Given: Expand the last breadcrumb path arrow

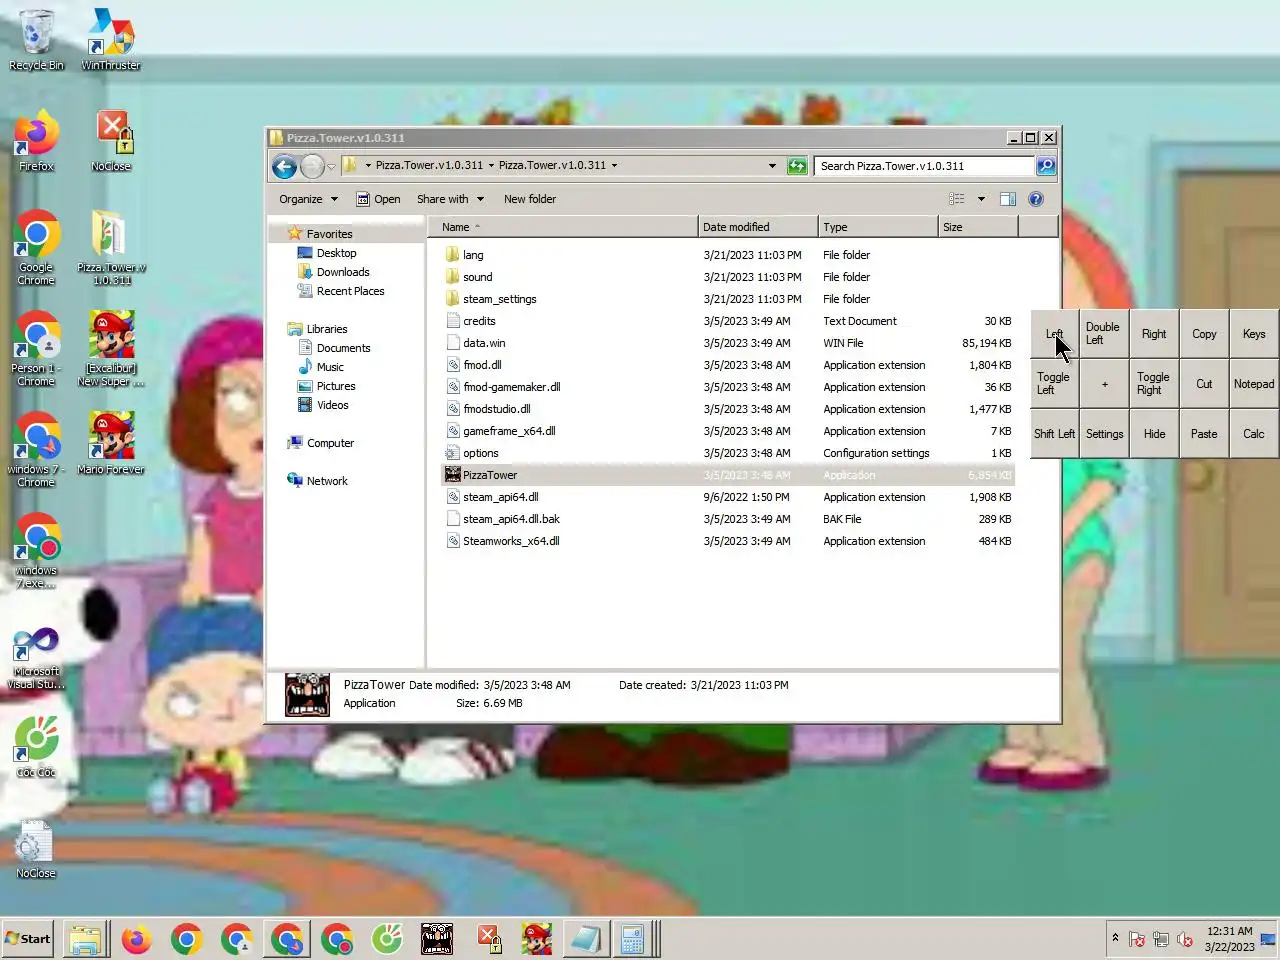Looking at the screenshot, I should pyautogui.click(x=614, y=166).
